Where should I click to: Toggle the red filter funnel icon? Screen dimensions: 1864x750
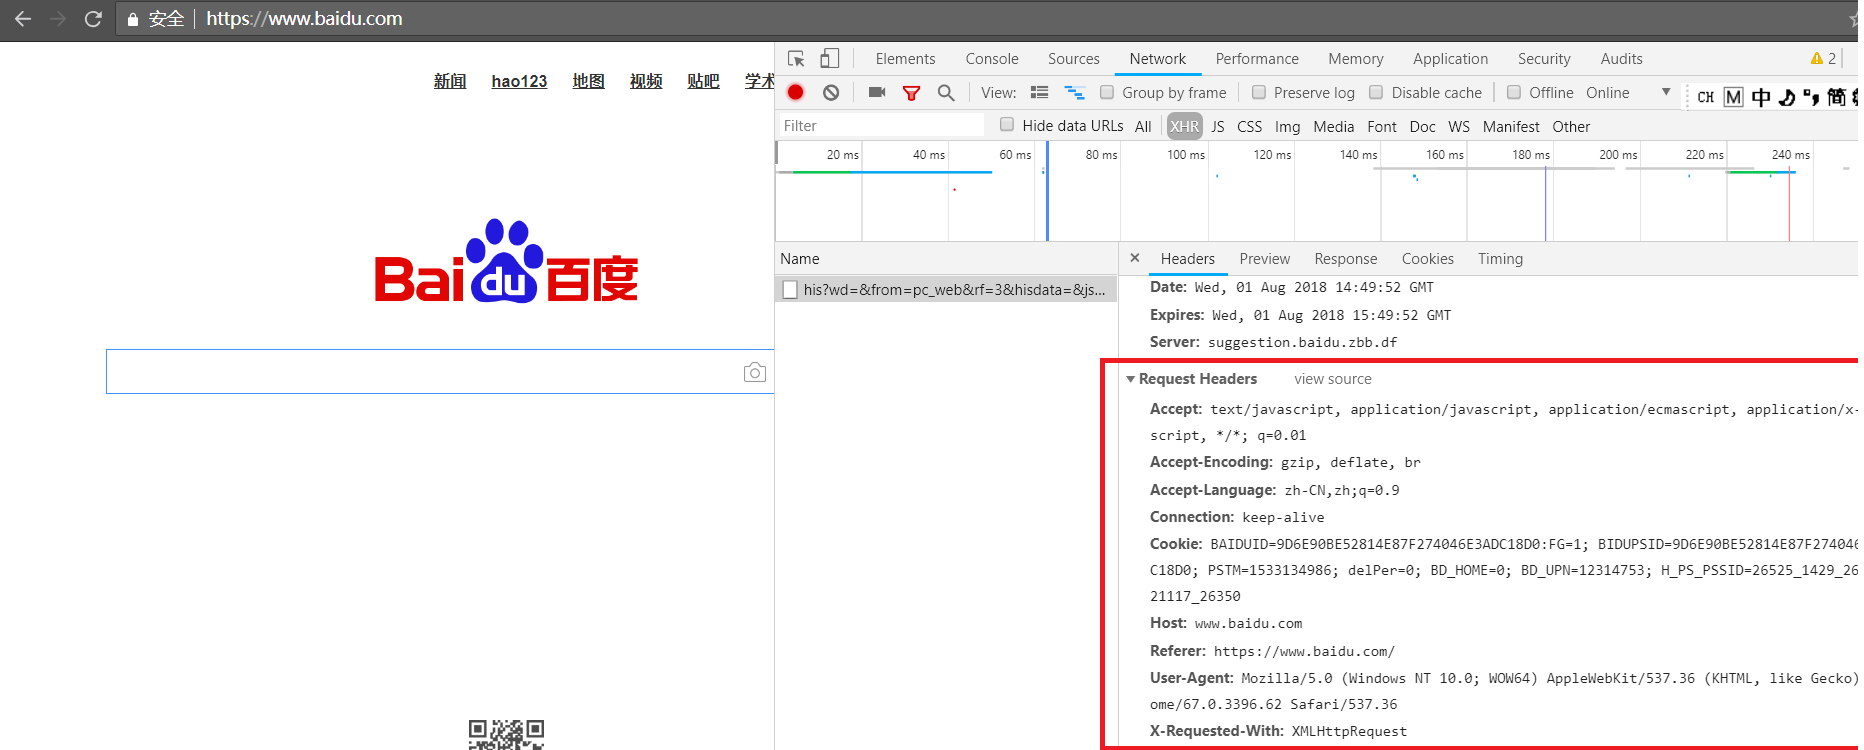(x=911, y=93)
